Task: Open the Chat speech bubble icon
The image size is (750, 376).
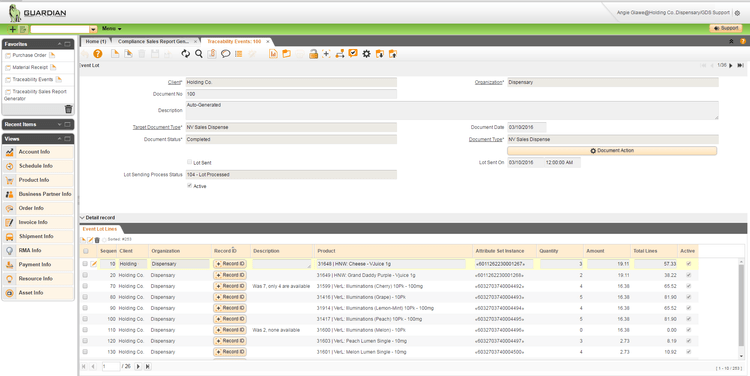Action: tap(225, 54)
